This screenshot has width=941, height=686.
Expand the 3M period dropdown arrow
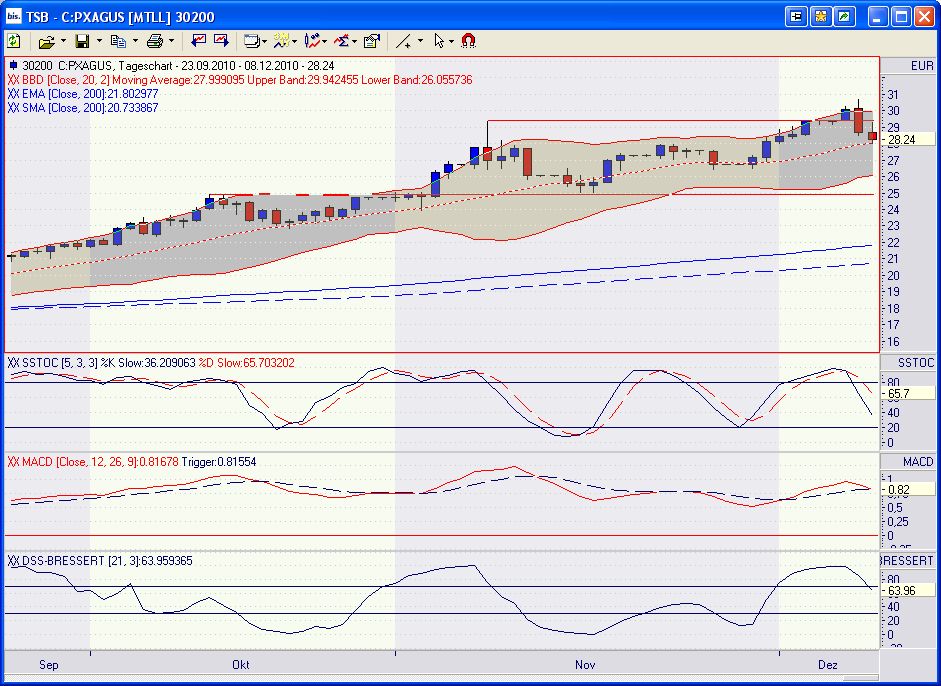point(294,41)
